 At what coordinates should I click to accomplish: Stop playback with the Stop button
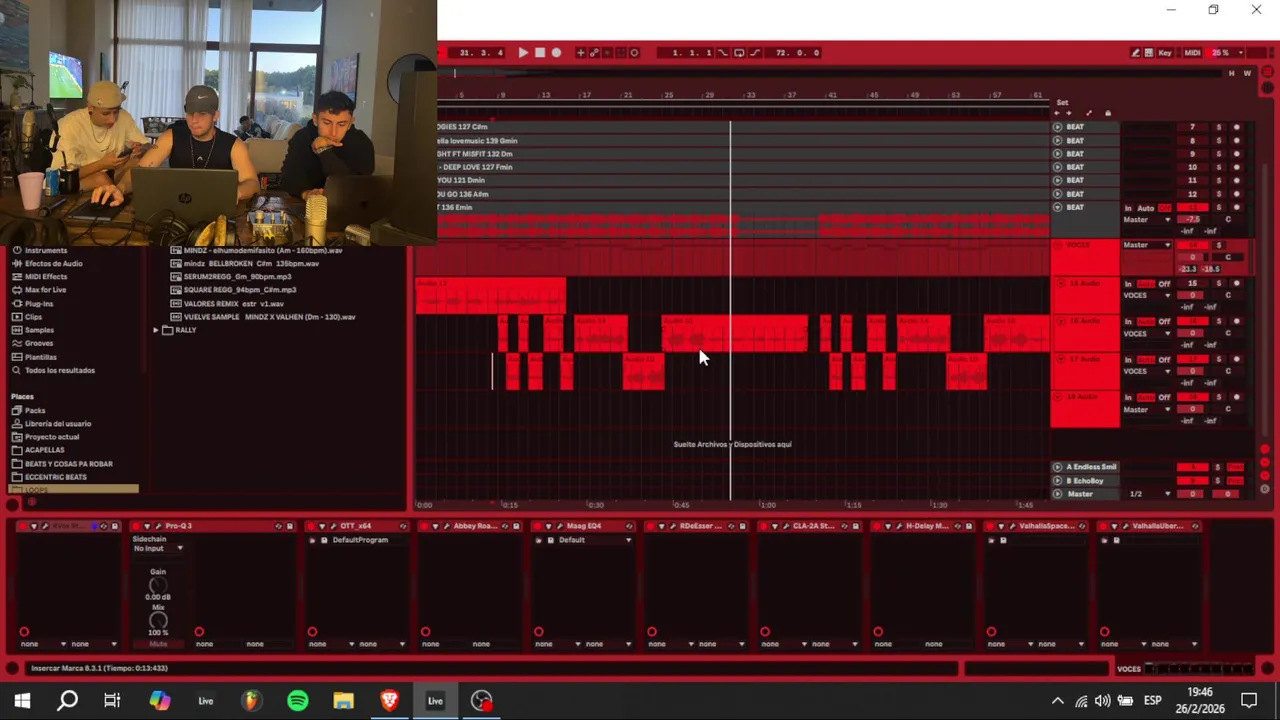540,53
